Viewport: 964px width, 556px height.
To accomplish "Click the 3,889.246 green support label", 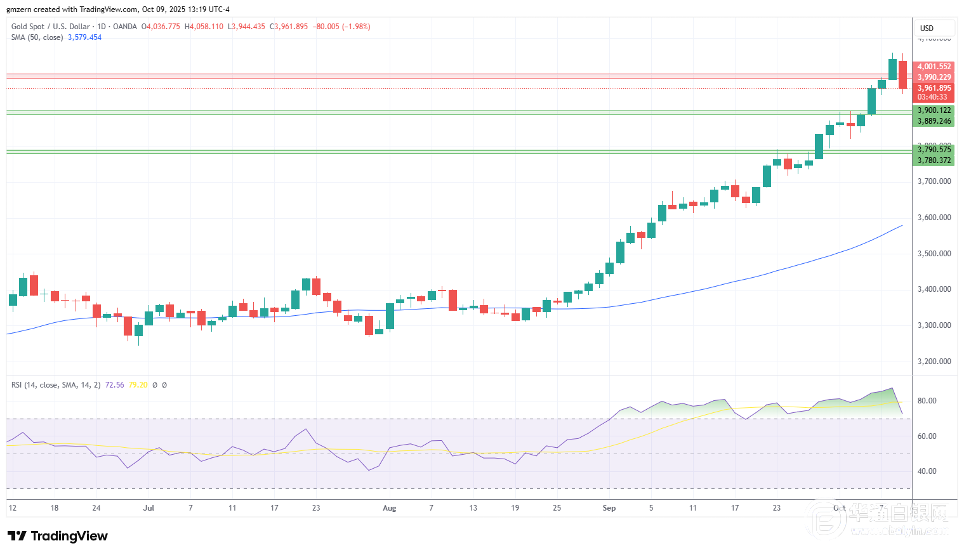I will (935, 120).
